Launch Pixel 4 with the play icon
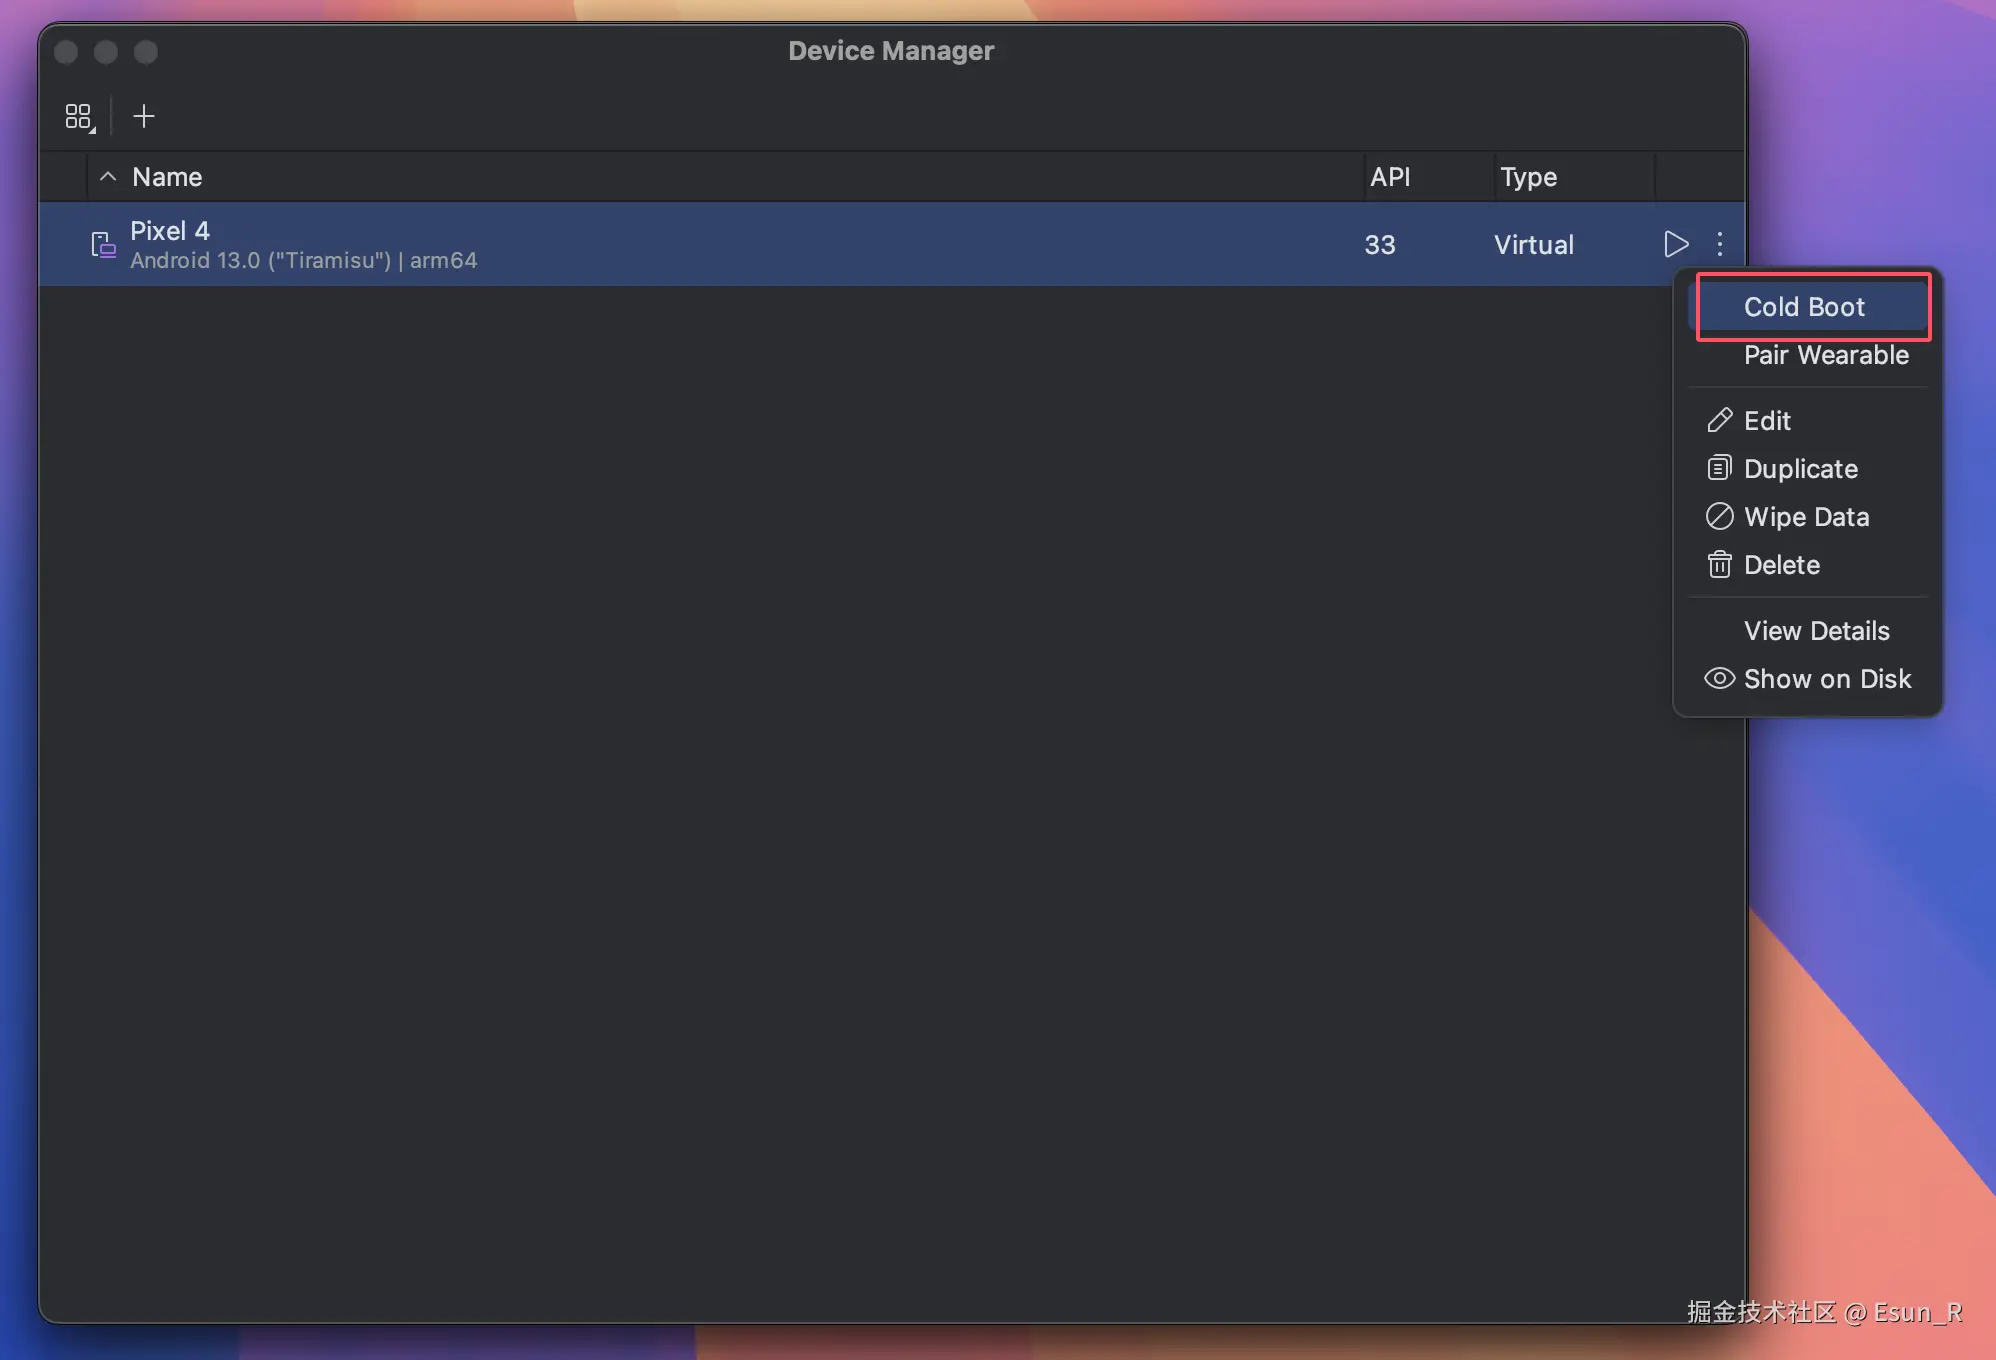The image size is (1996, 1360). [1676, 244]
